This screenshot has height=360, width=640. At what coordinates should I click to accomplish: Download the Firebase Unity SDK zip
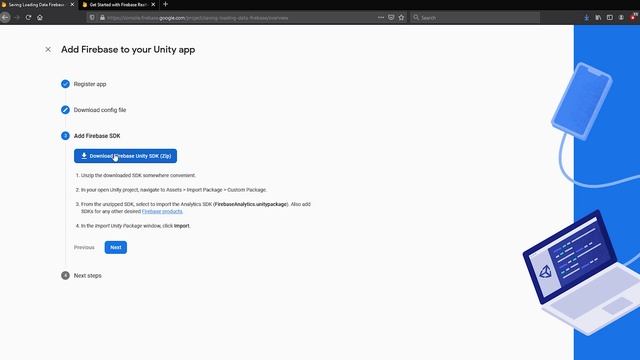125,156
